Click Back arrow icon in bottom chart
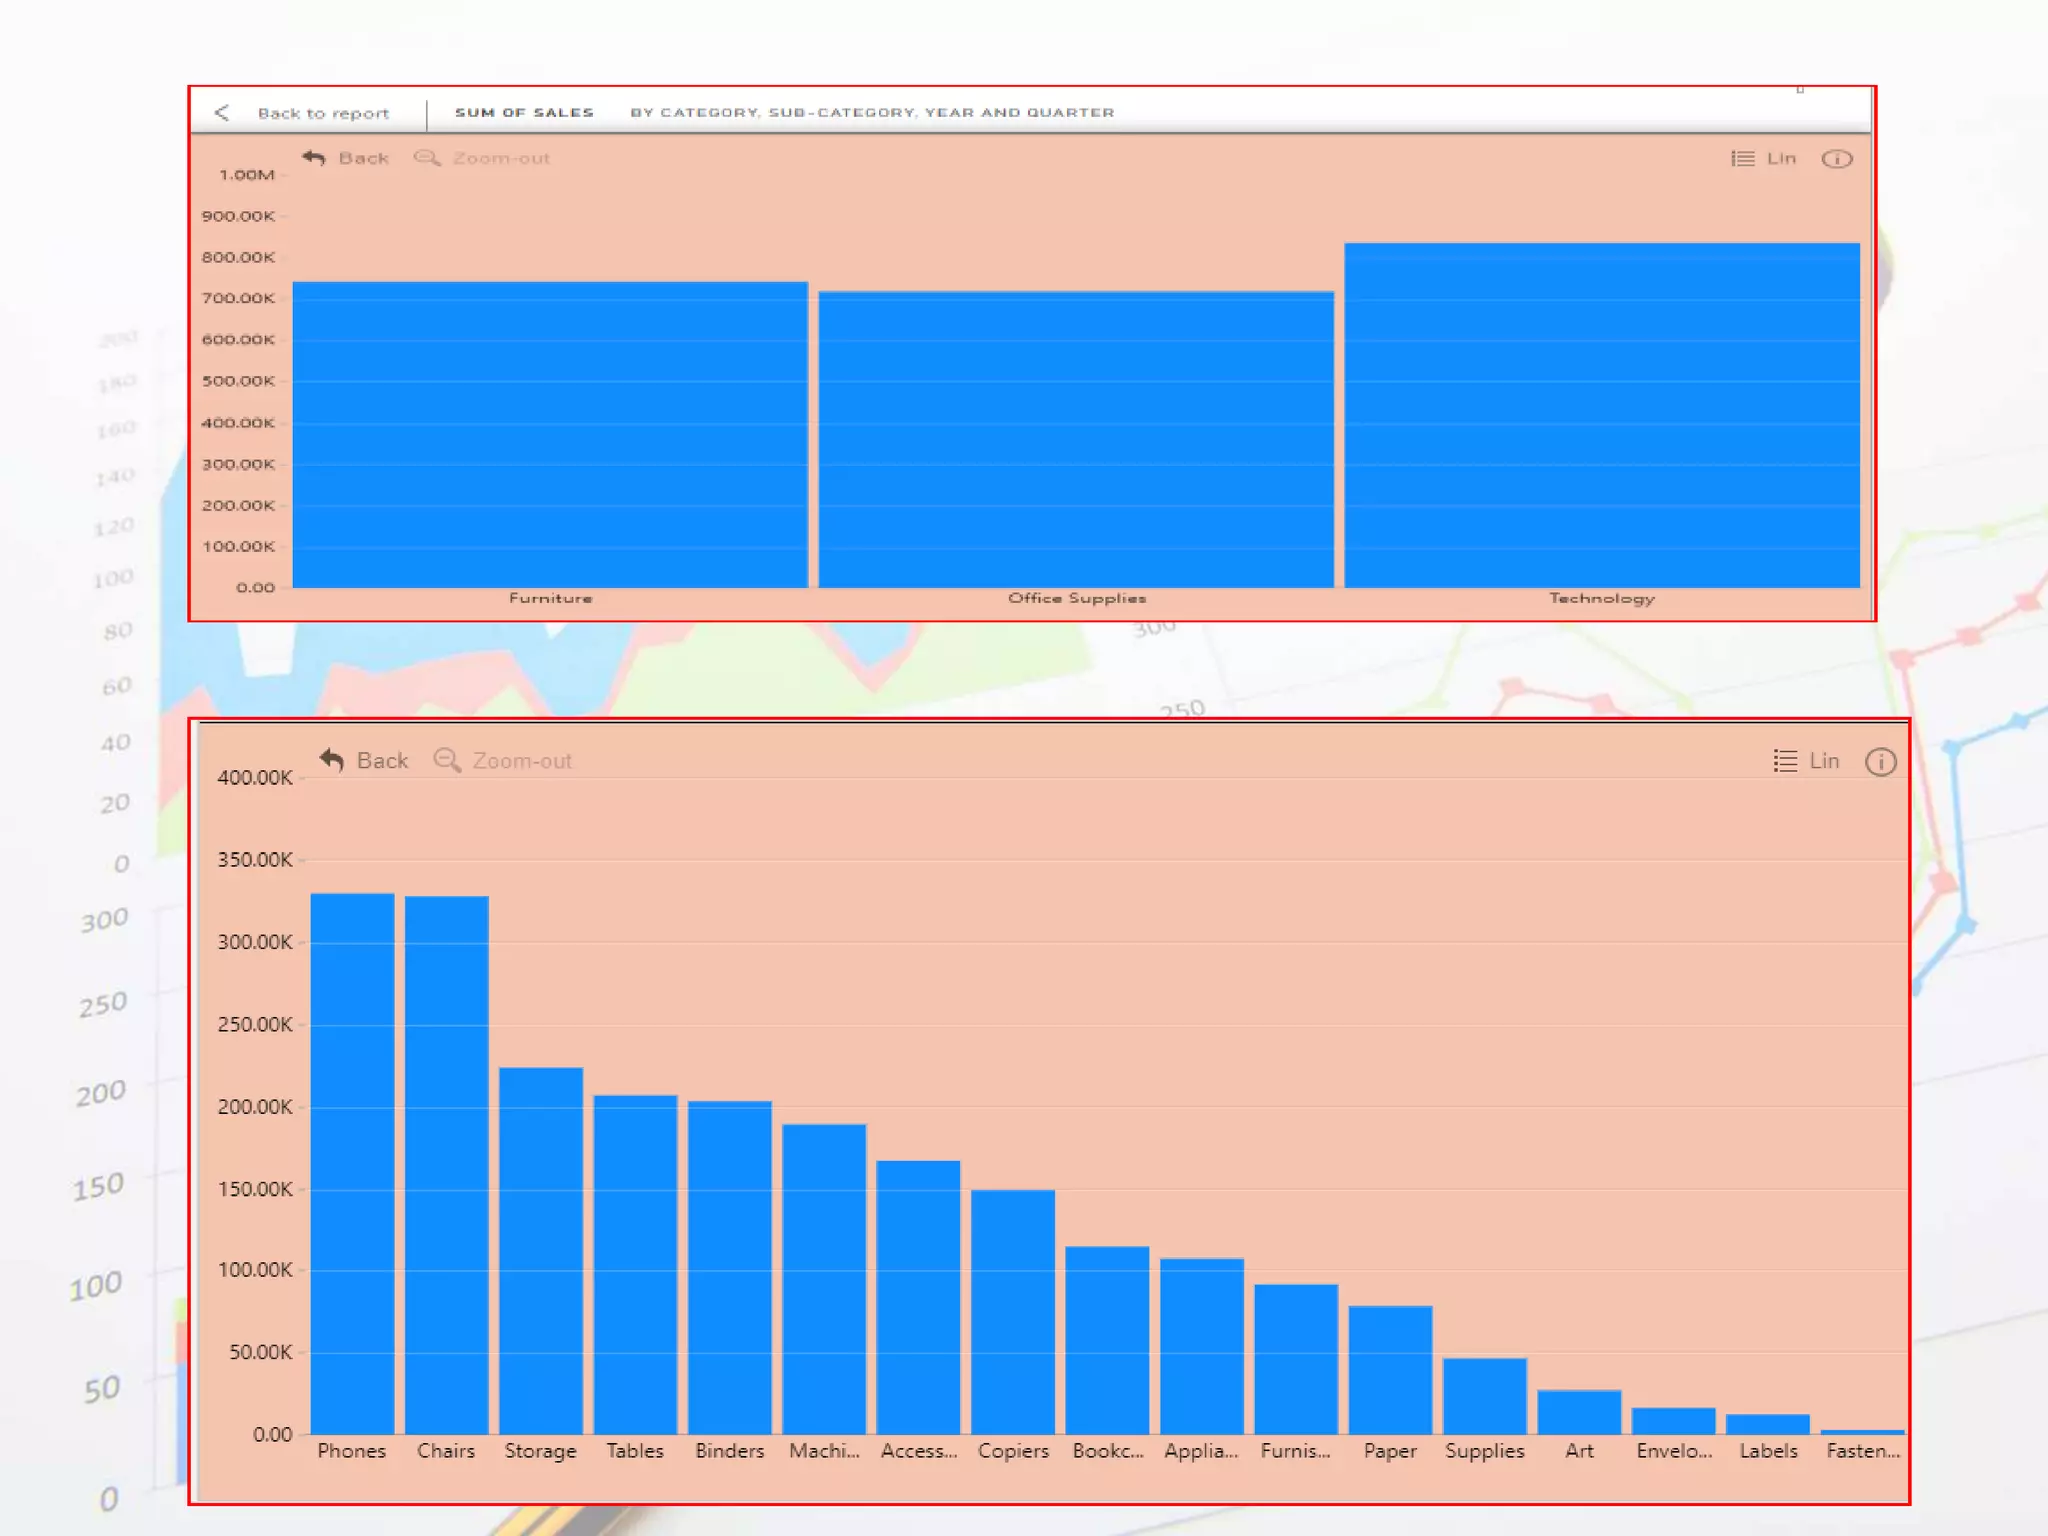 coord(332,760)
